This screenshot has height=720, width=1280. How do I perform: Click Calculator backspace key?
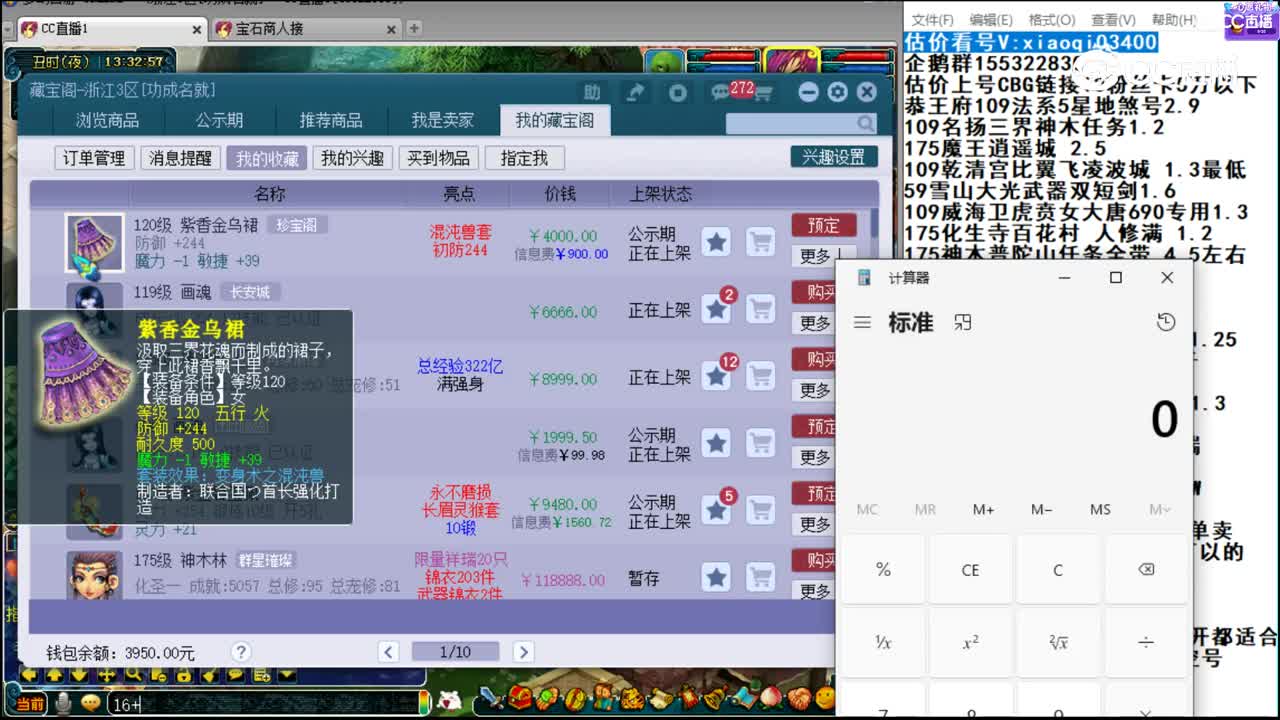tap(1146, 569)
